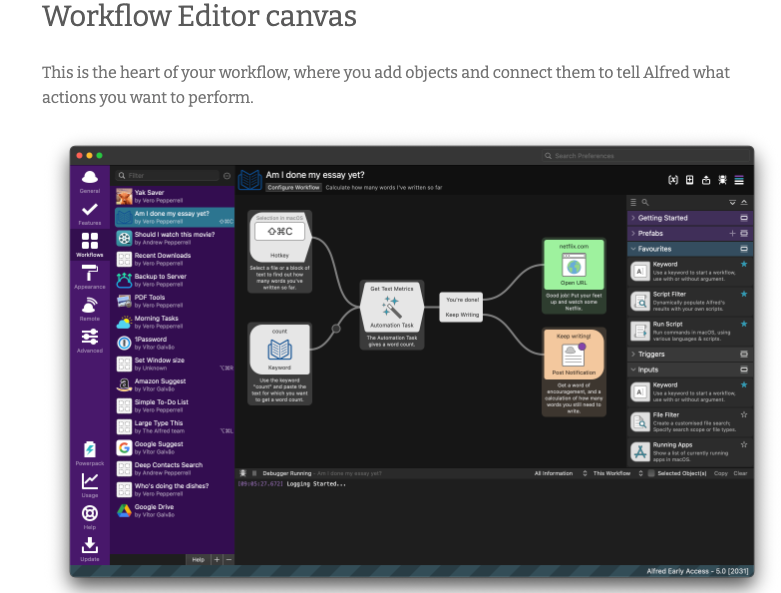The height and width of the screenshot is (593, 781).
Task: Click the Help lifebuoy icon in sidebar
Action: point(90,517)
